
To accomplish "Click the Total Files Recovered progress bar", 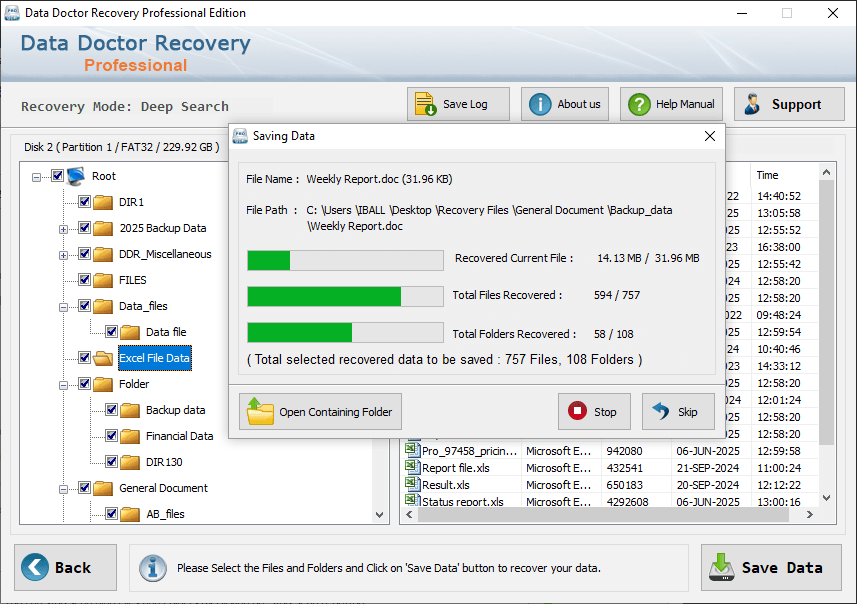I will click(x=345, y=296).
